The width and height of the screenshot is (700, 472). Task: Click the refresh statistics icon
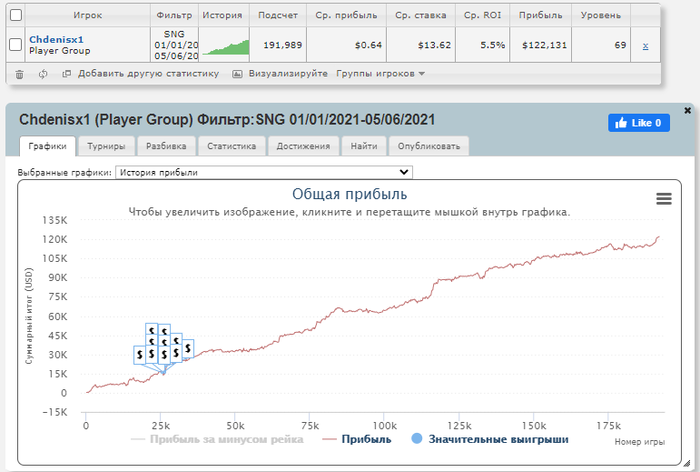(x=43, y=74)
